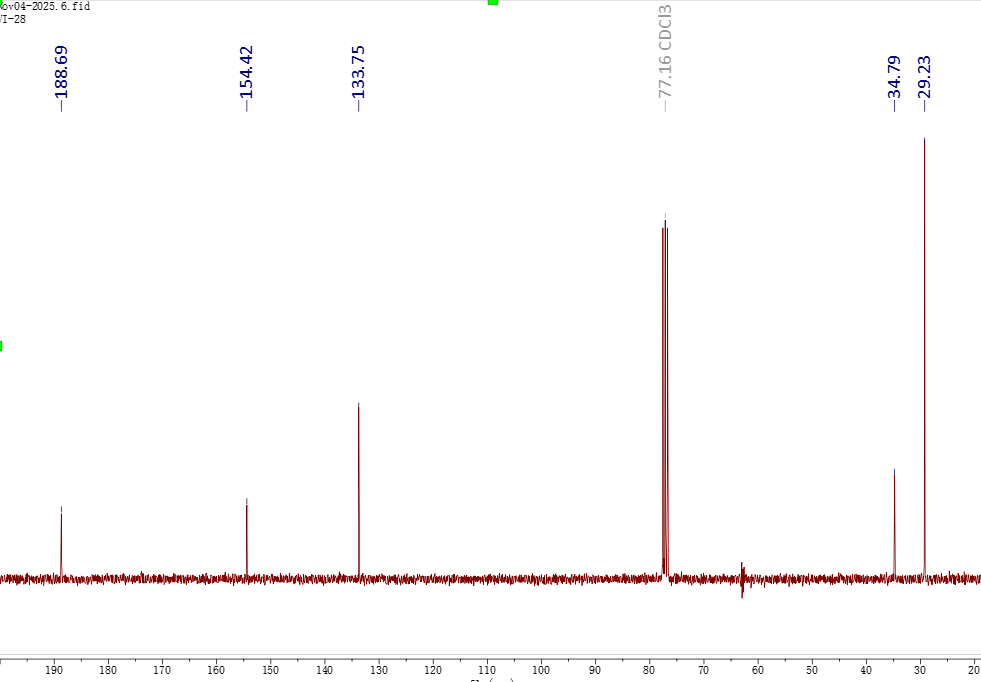Click the artifact signal near 63 ppm
This screenshot has width=981, height=682.
pyautogui.click(x=742, y=580)
